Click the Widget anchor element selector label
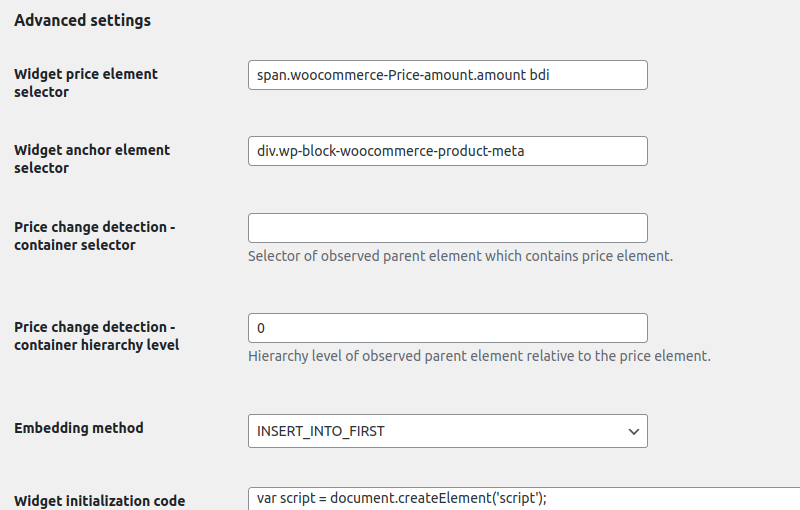Viewport: 800px width, 510px height. (92, 159)
